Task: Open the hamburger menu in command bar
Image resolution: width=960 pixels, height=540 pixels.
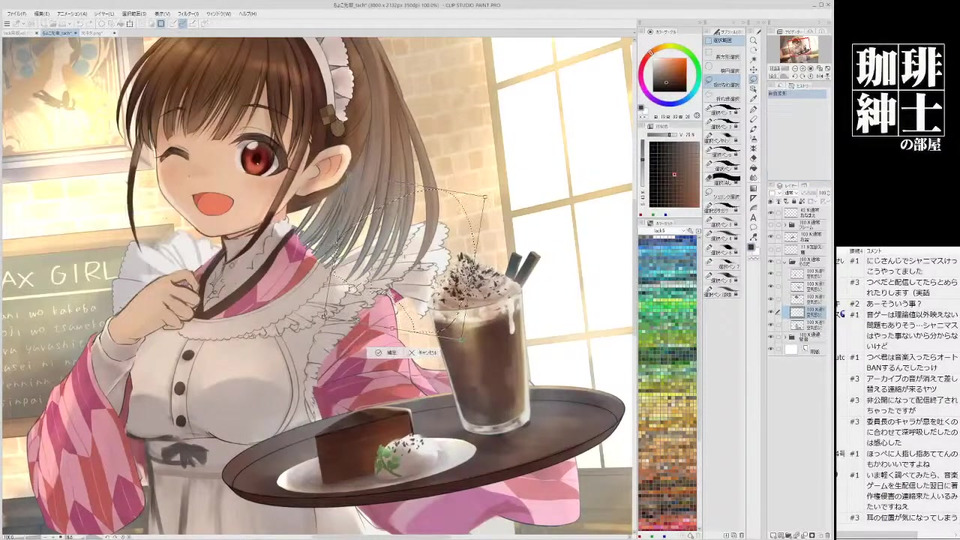Action: coord(7,24)
